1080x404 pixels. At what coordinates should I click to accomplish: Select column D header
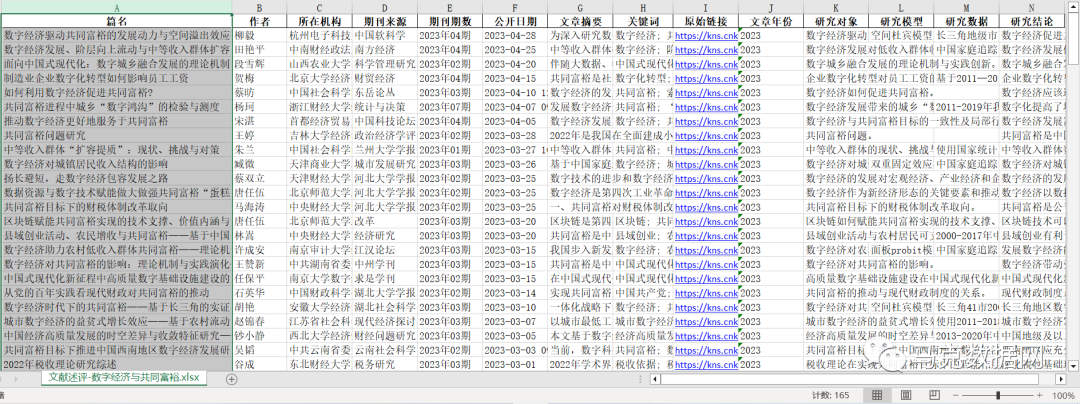point(385,6)
